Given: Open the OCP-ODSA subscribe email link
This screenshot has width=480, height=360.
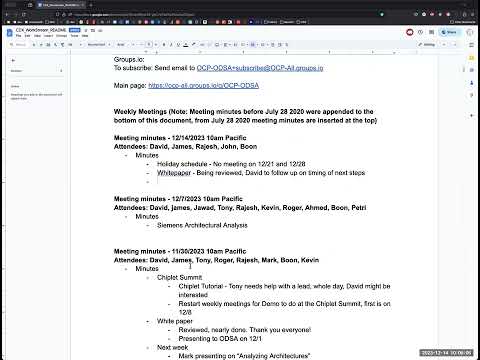Looking at the screenshot, I should click(x=260, y=68).
